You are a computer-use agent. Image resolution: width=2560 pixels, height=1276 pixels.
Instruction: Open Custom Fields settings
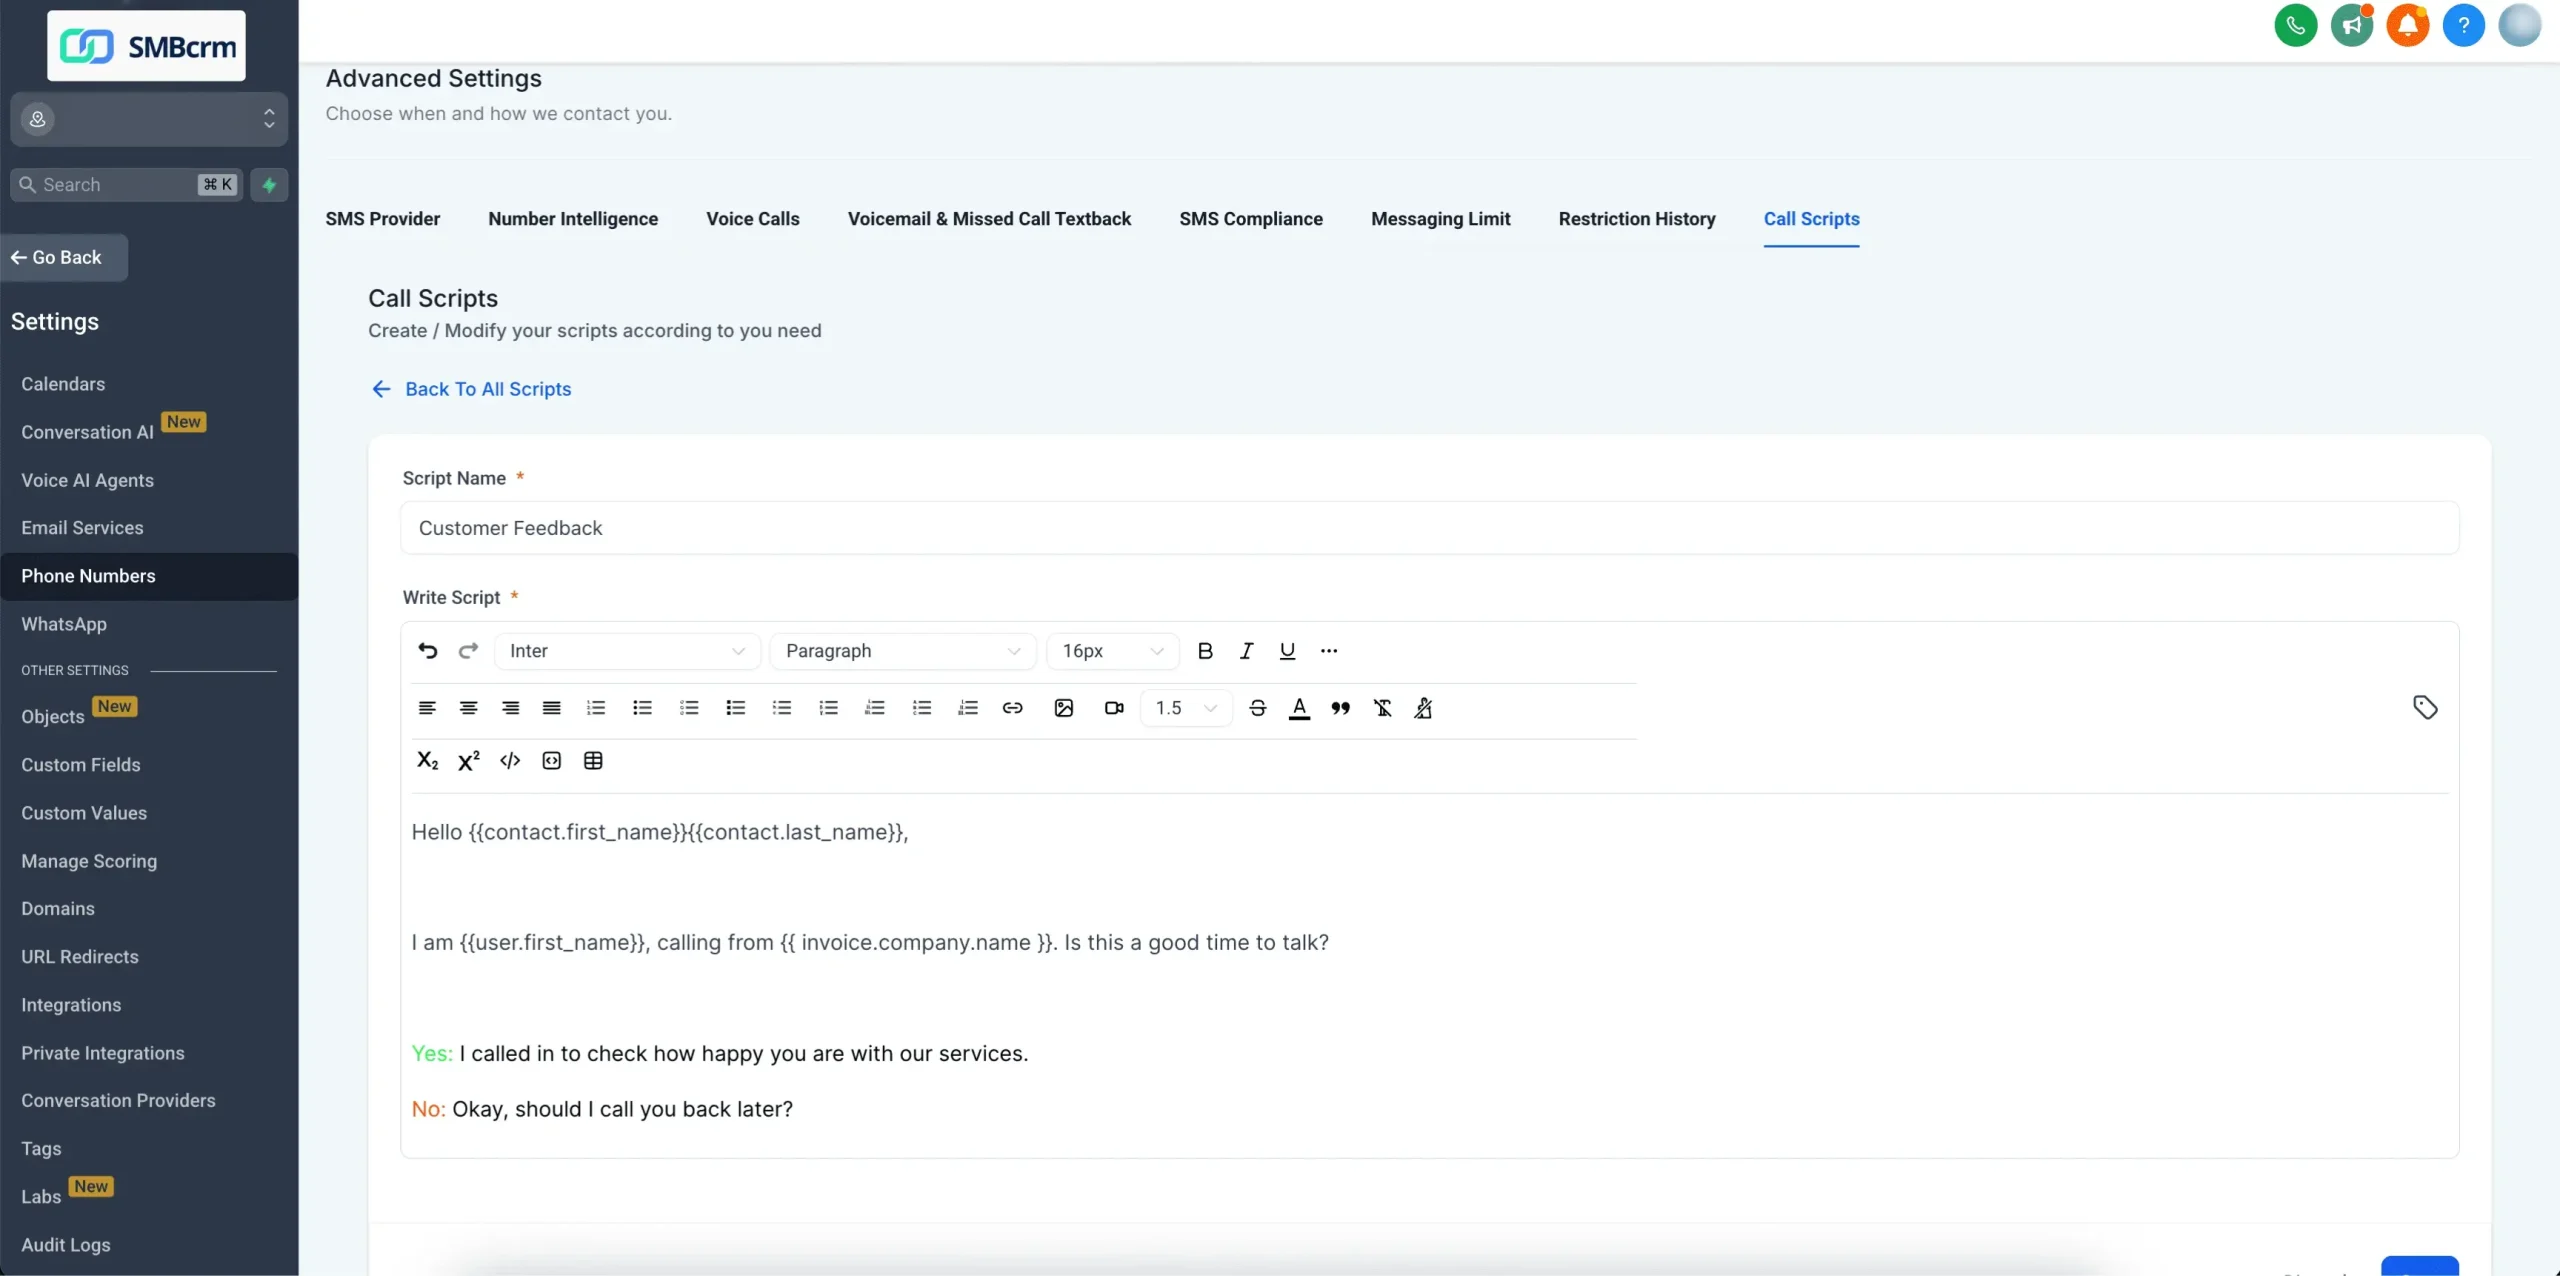(81, 765)
